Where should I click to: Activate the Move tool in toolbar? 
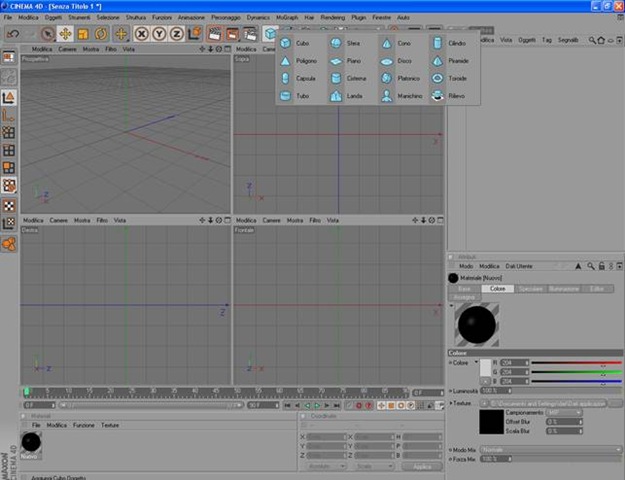click(65, 34)
